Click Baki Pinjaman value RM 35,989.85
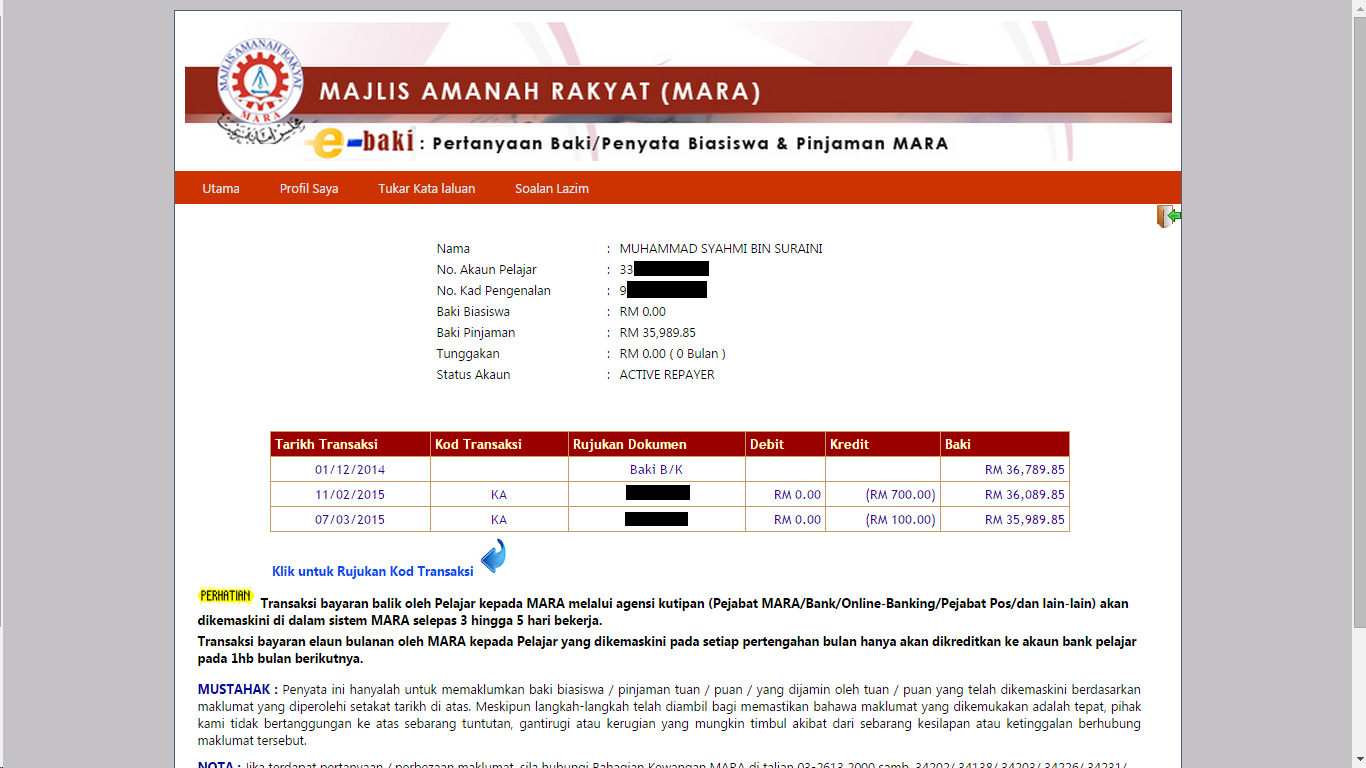Viewport: 1366px width, 768px height. point(657,333)
